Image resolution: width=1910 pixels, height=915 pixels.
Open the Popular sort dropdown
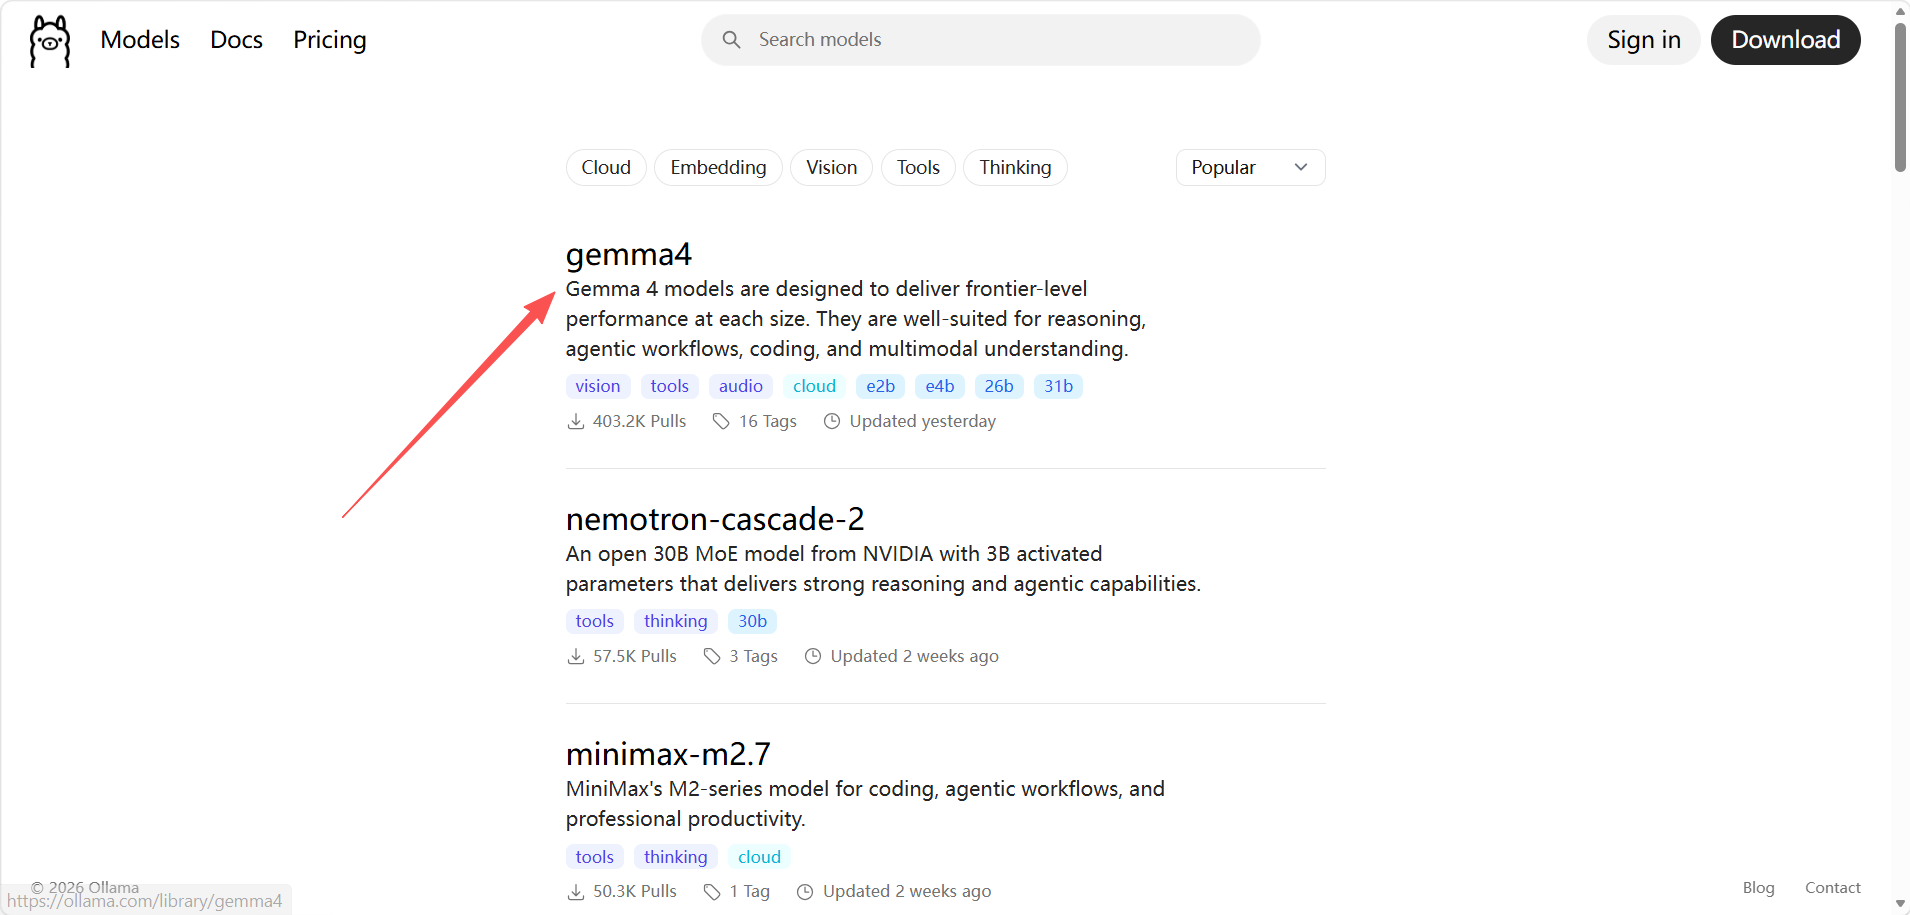(1250, 168)
